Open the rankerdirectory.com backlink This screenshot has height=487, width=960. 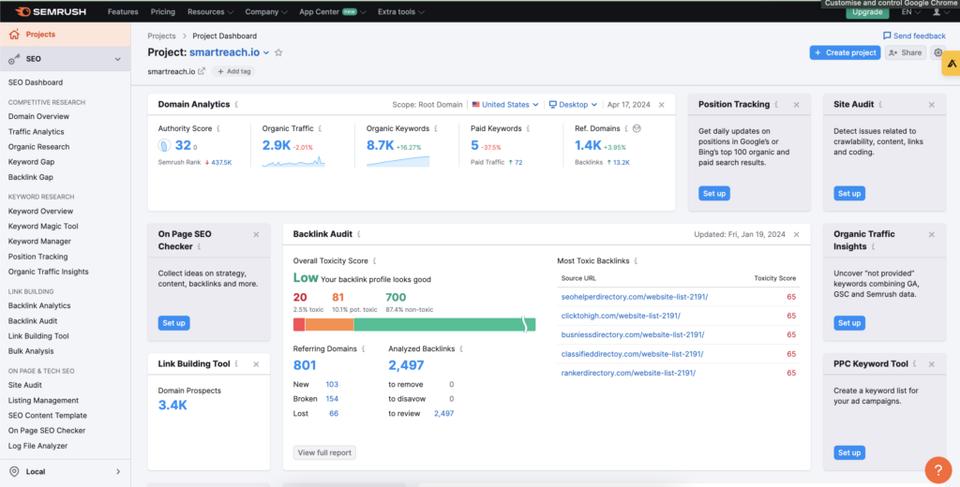(628, 373)
